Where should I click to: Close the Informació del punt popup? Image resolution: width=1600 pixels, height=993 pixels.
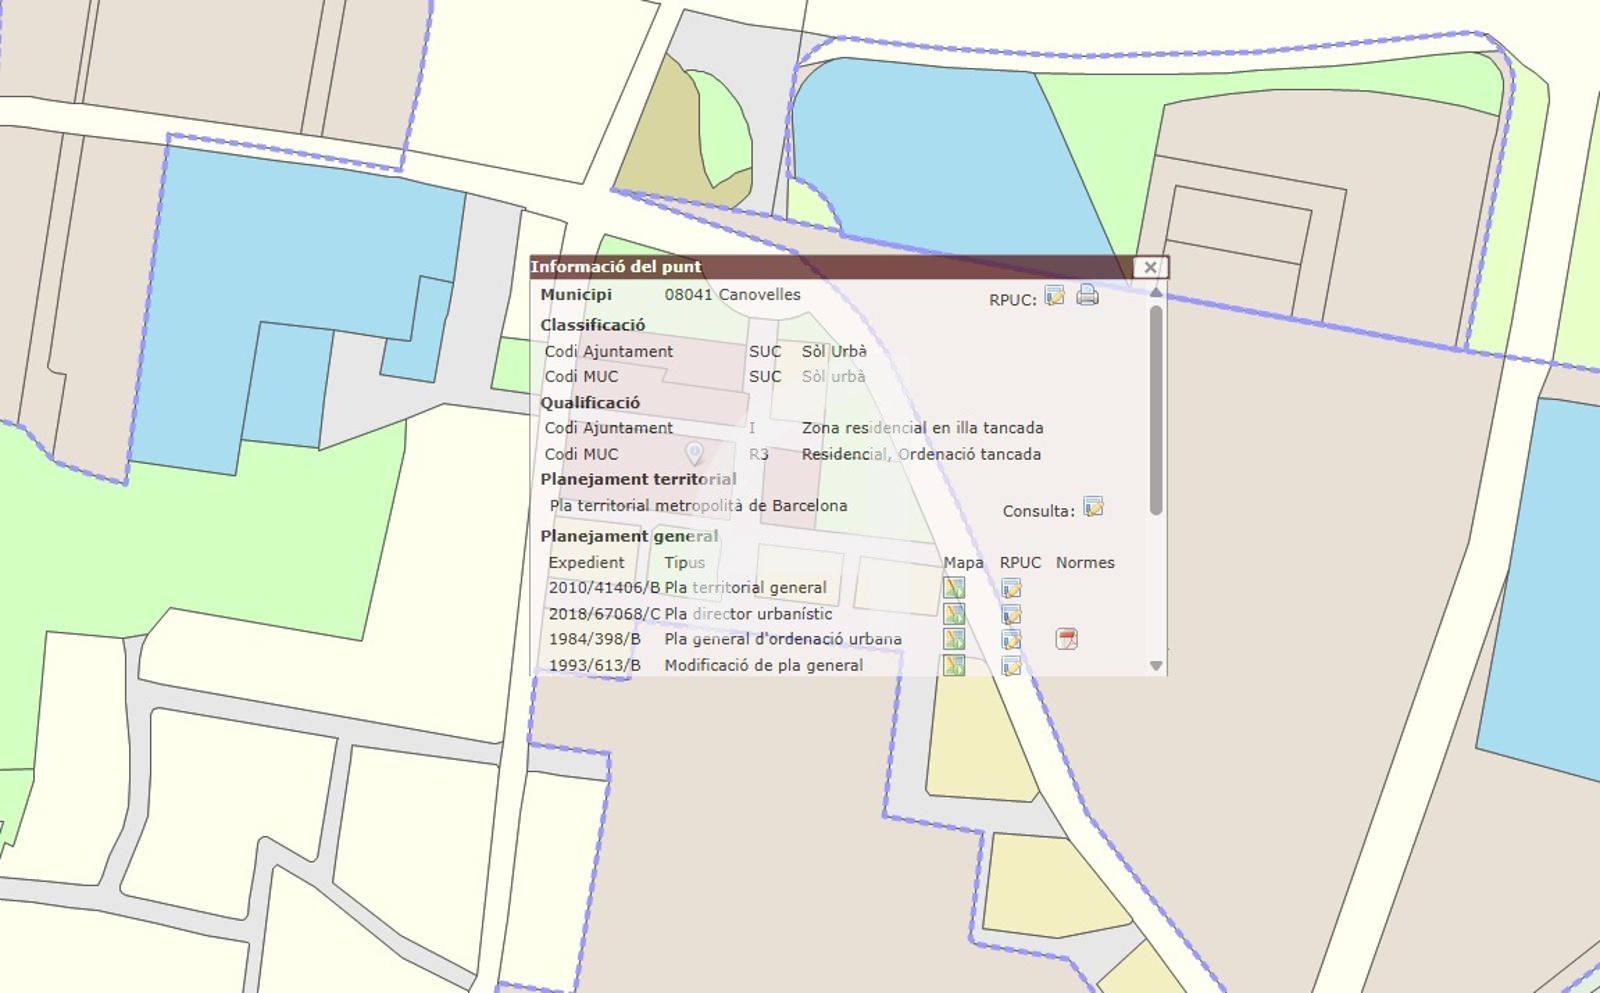click(1150, 267)
